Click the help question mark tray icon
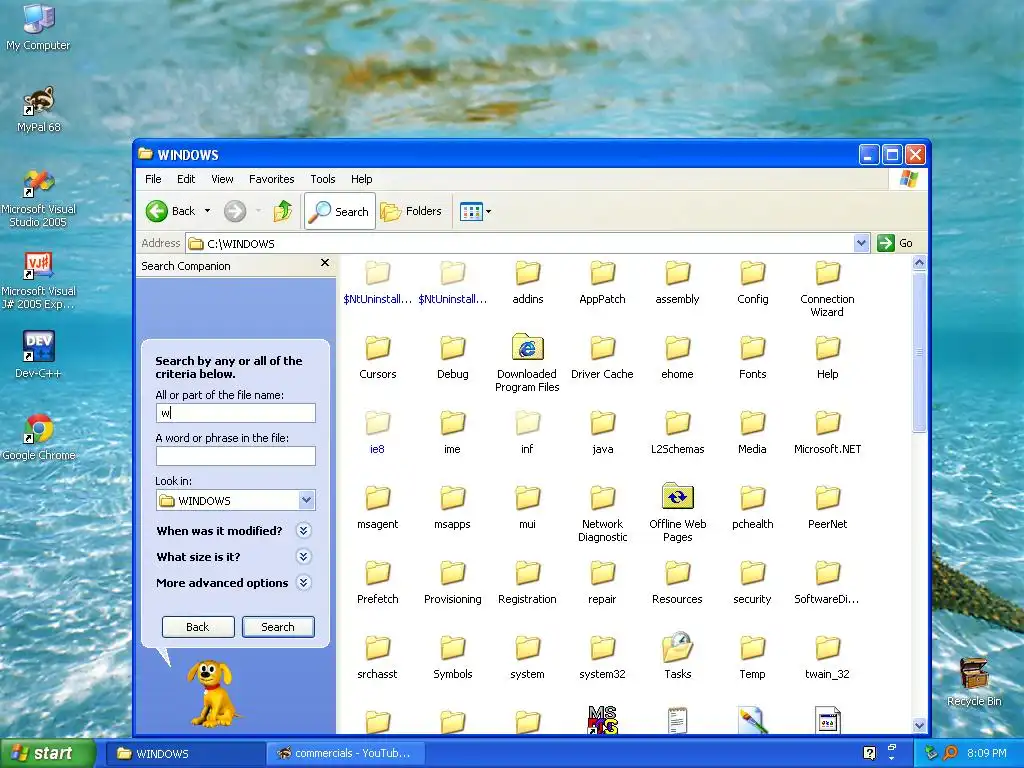This screenshot has height=768, width=1024. [x=869, y=753]
